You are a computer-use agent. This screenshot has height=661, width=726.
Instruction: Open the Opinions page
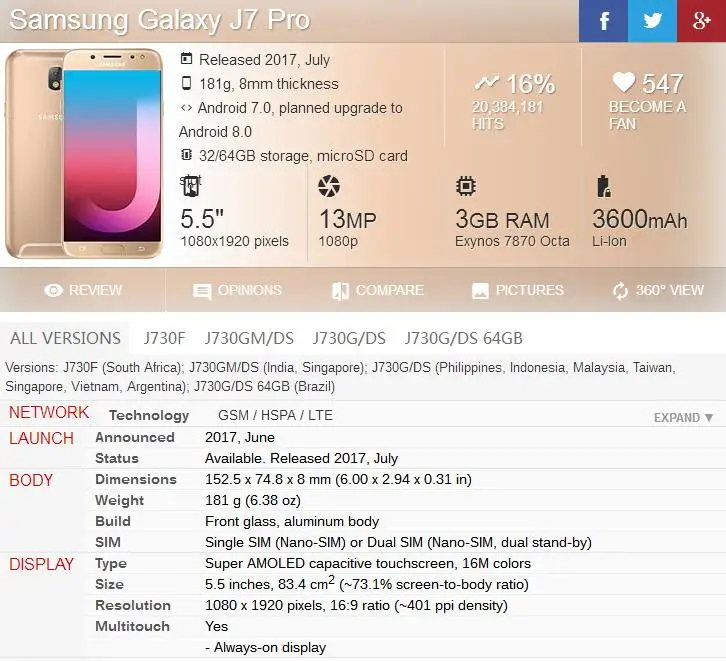237,290
